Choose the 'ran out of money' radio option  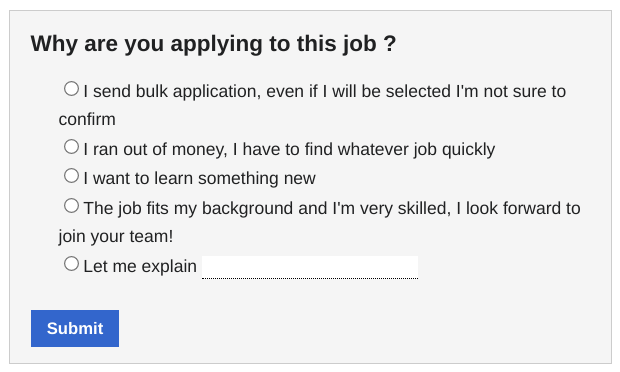click(x=72, y=147)
